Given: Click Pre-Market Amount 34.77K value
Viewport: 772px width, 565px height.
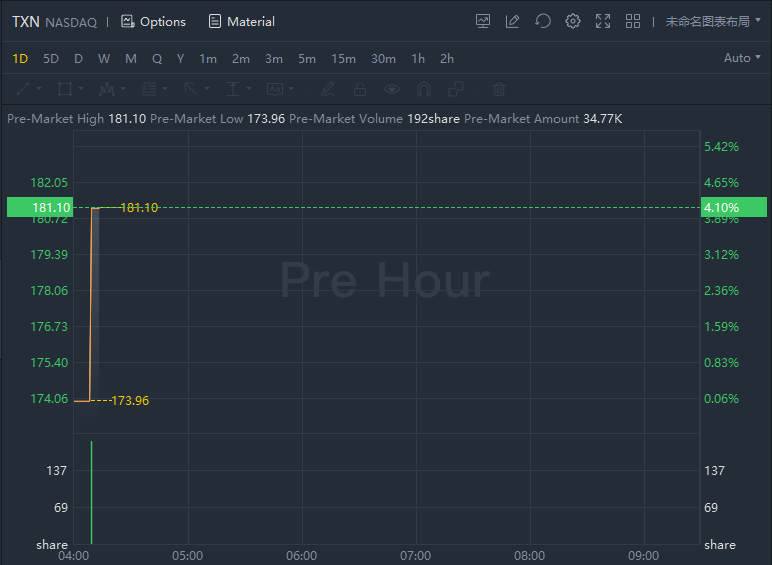Looking at the screenshot, I should [603, 119].
